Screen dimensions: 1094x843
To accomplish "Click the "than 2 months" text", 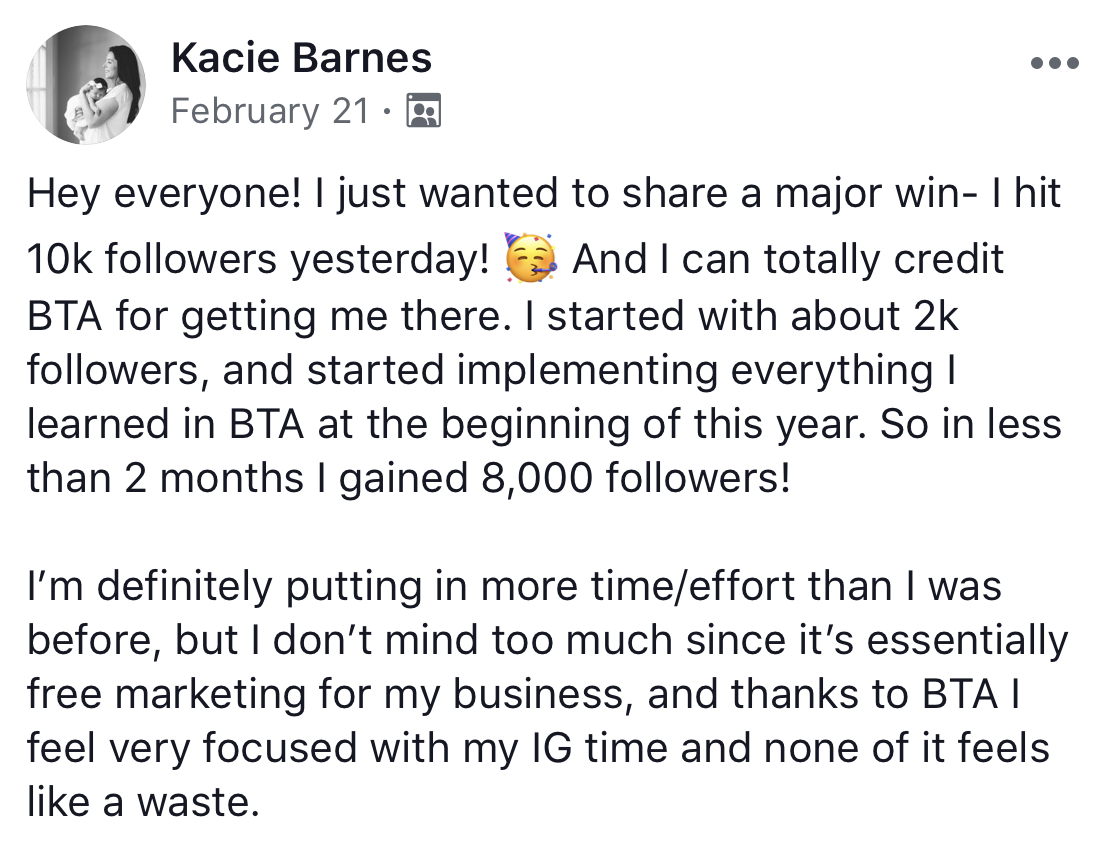I will (x=165, y=479).
